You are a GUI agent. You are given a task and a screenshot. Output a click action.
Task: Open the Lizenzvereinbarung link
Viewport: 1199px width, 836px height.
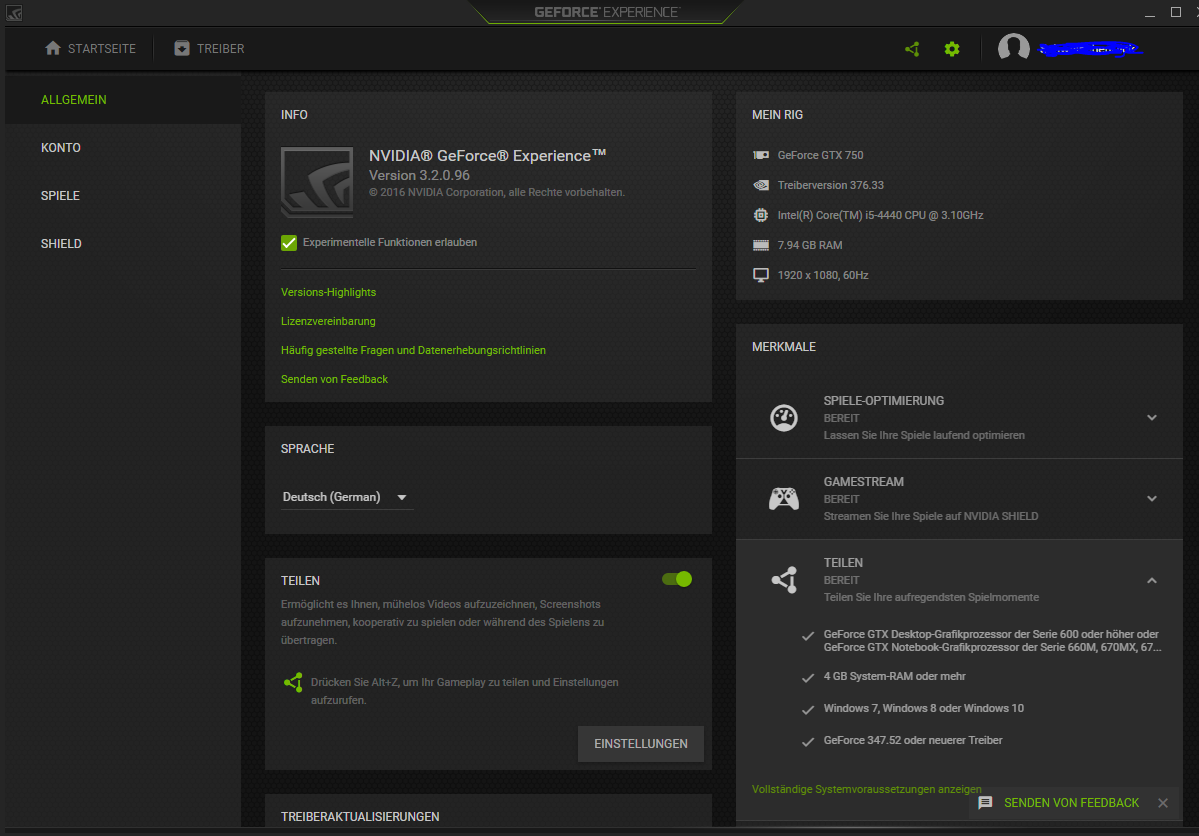328,321
